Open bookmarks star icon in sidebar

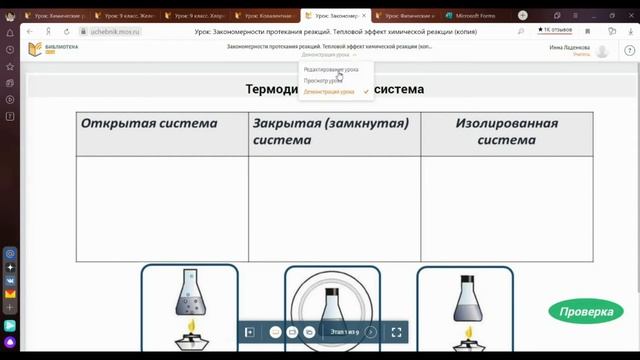coord(10,67)
